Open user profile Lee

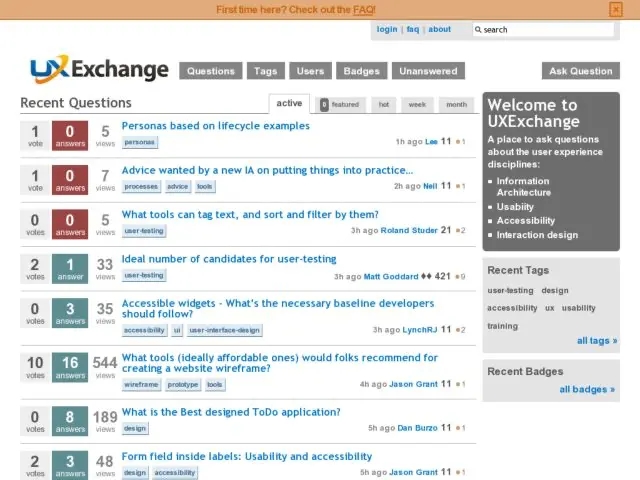[x=431, y=142]
